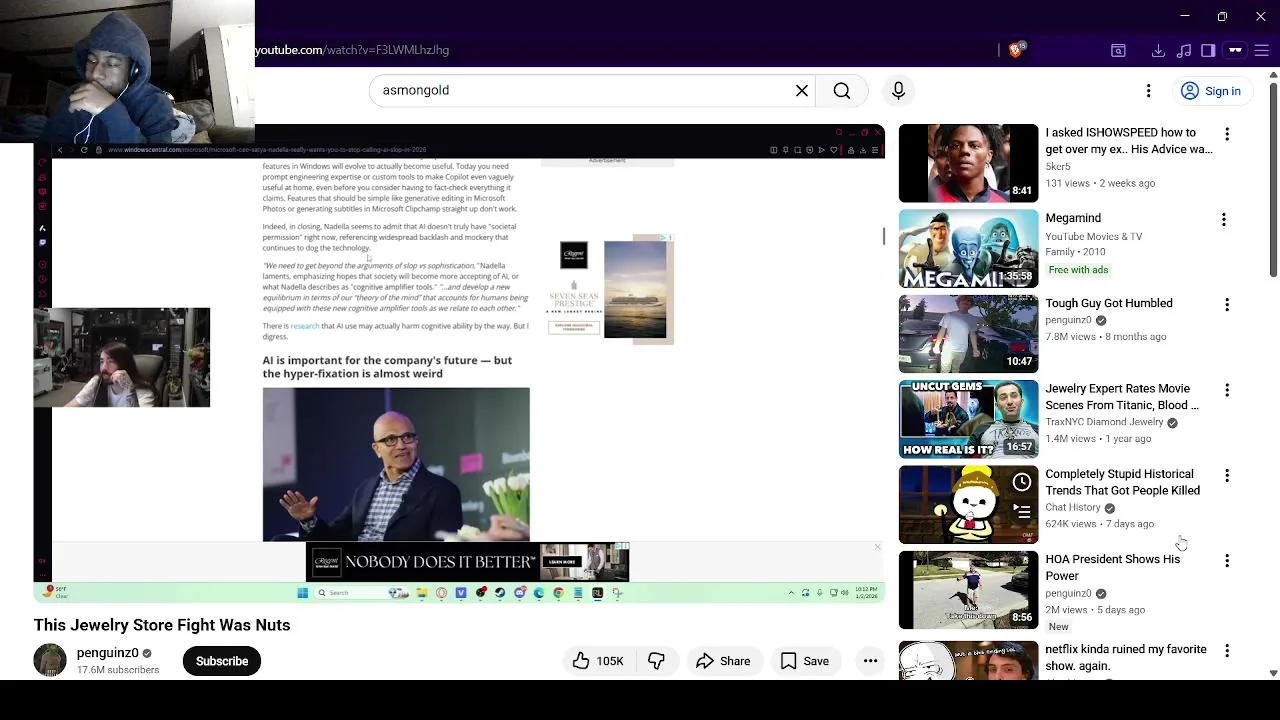Click 'New' badge under HOA President video
The width and height of the screenshot is (1280, 720).
pos(1058,627)
